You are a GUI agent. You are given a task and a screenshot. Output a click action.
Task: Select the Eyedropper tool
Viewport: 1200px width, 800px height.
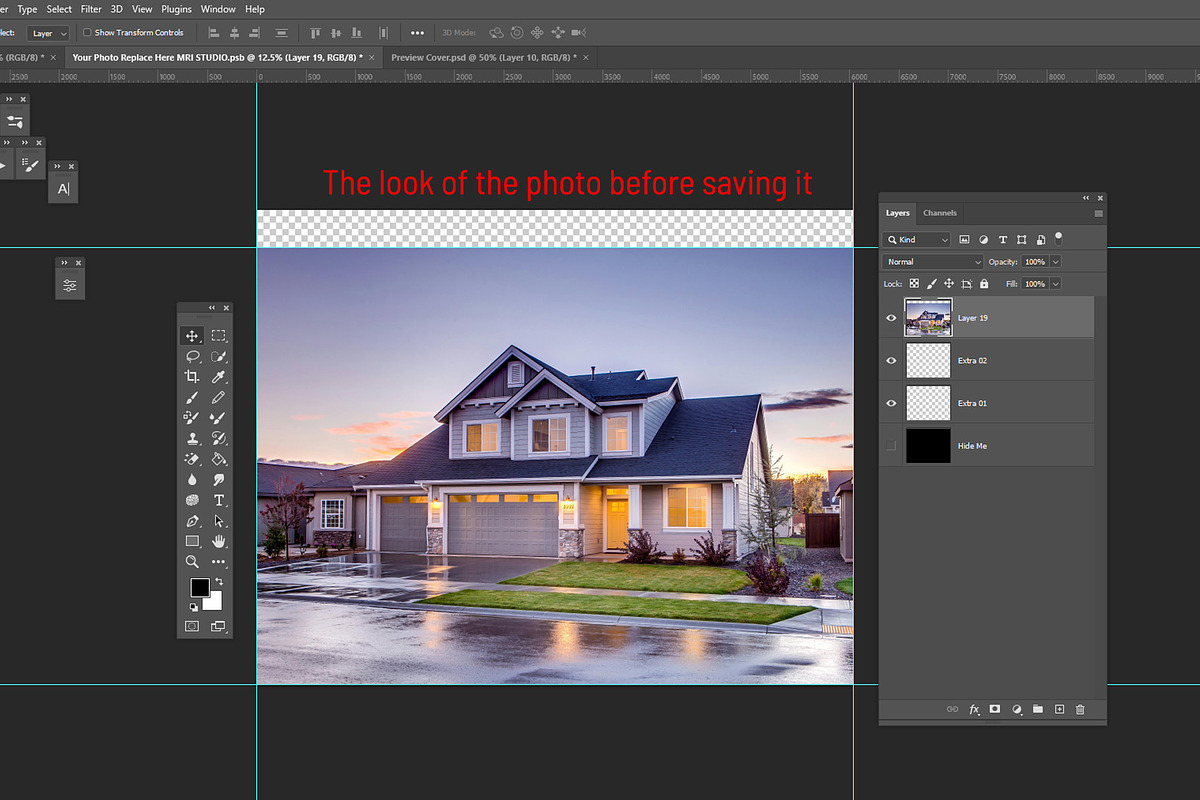(219, 377)
